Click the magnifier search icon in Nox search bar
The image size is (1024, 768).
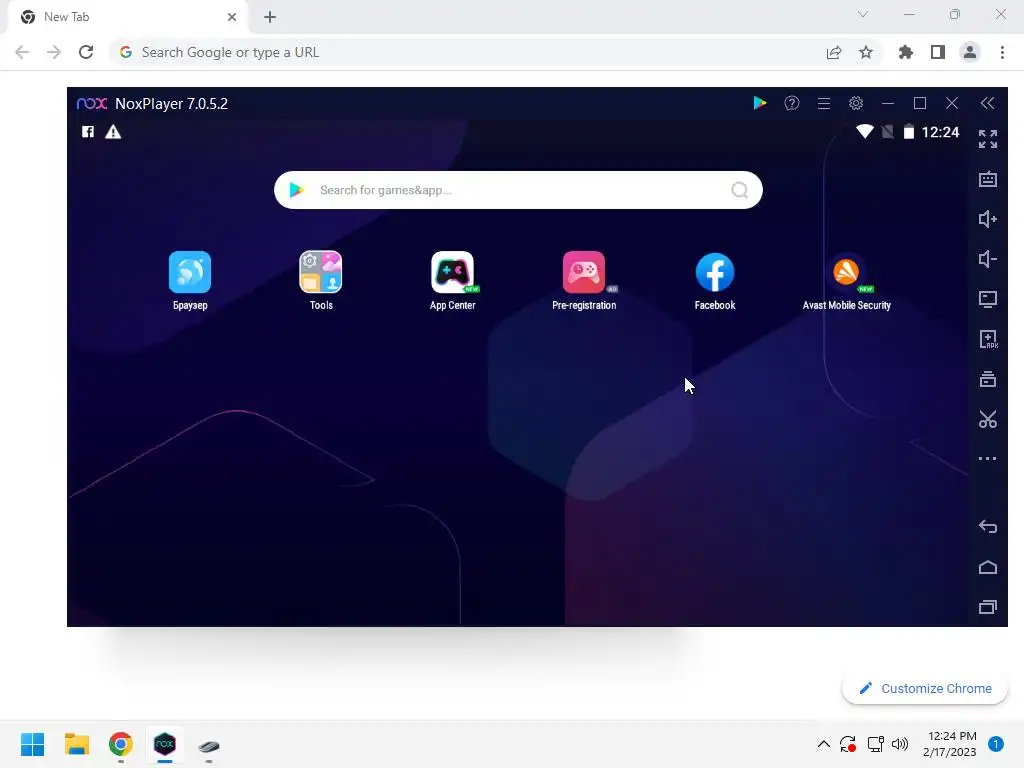739,190
